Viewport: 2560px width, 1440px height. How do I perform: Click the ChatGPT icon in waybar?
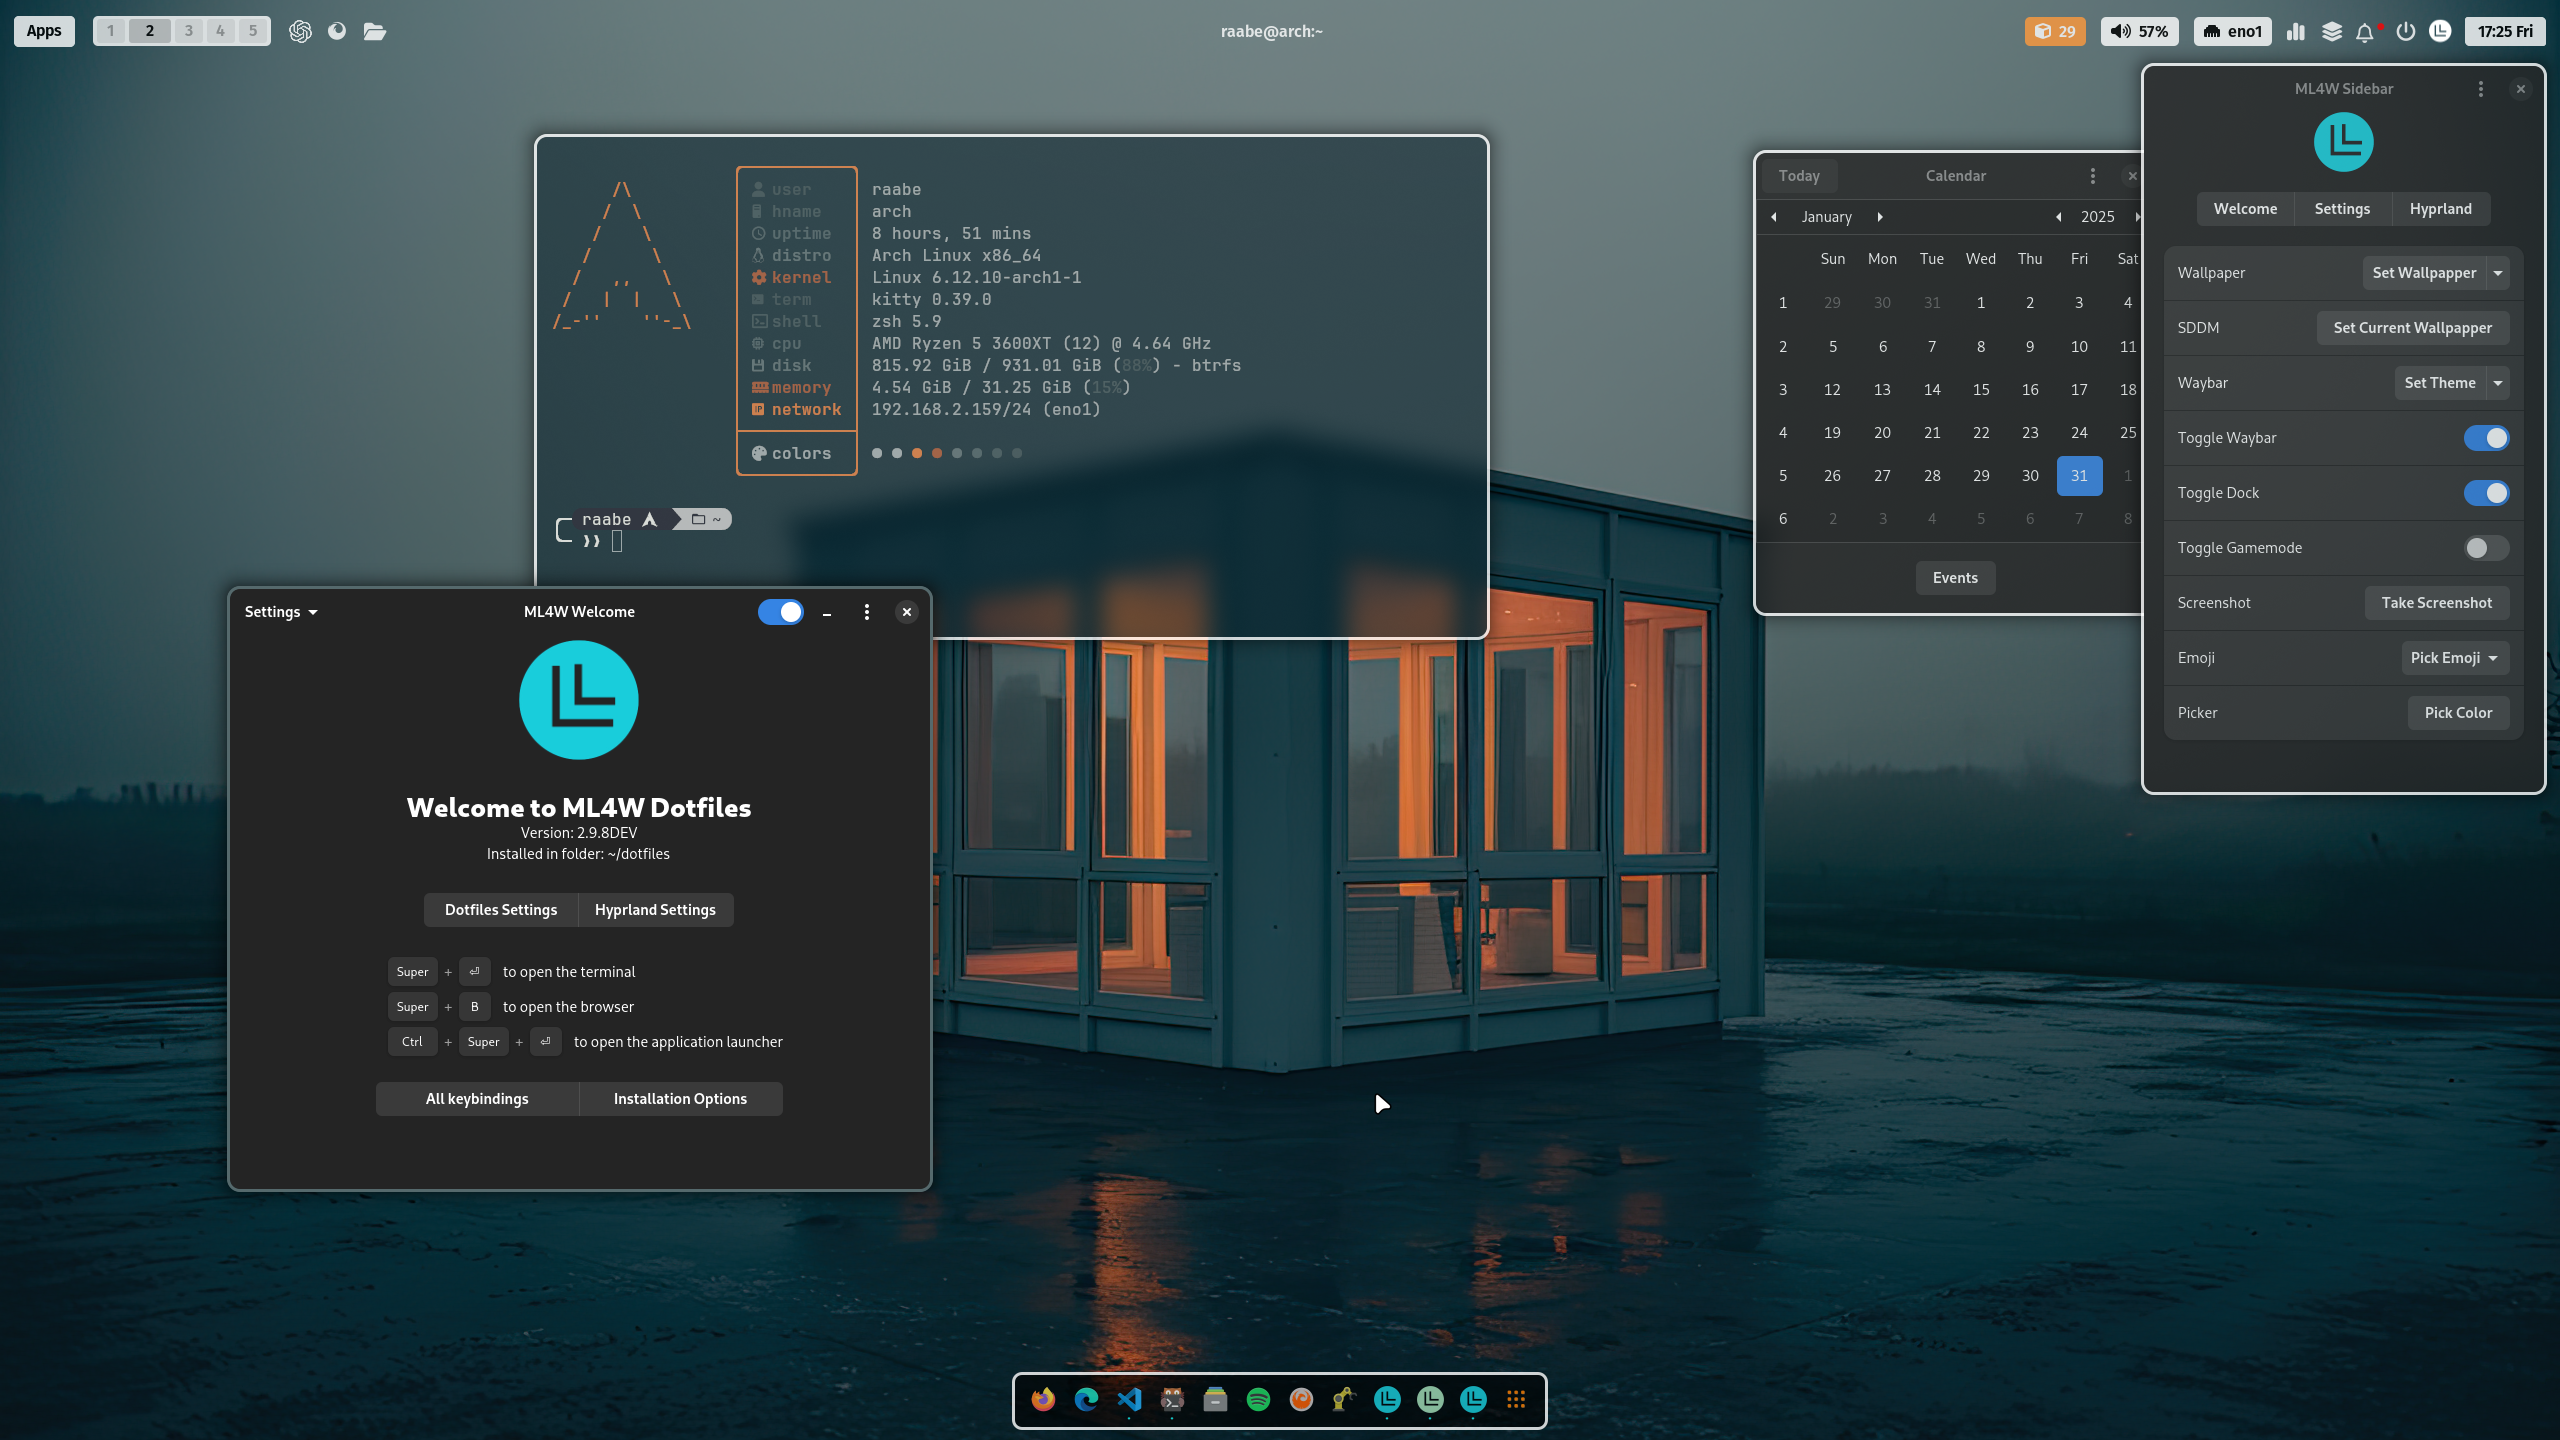[300, 32]
